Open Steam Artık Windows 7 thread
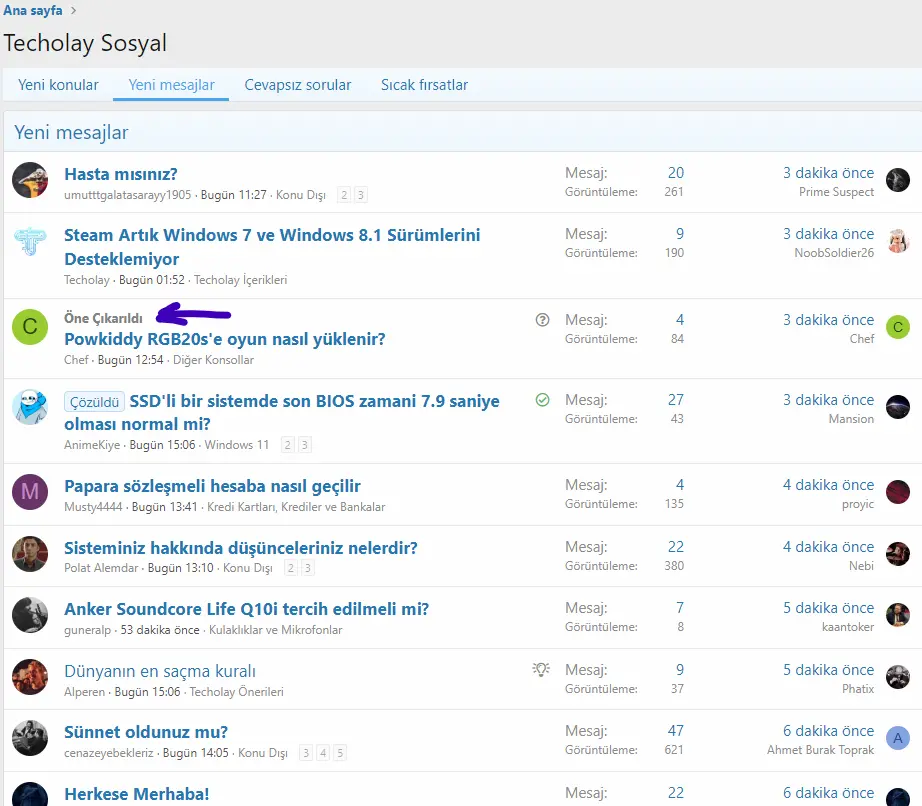922x806 pixels. click(x=272, y=247)
